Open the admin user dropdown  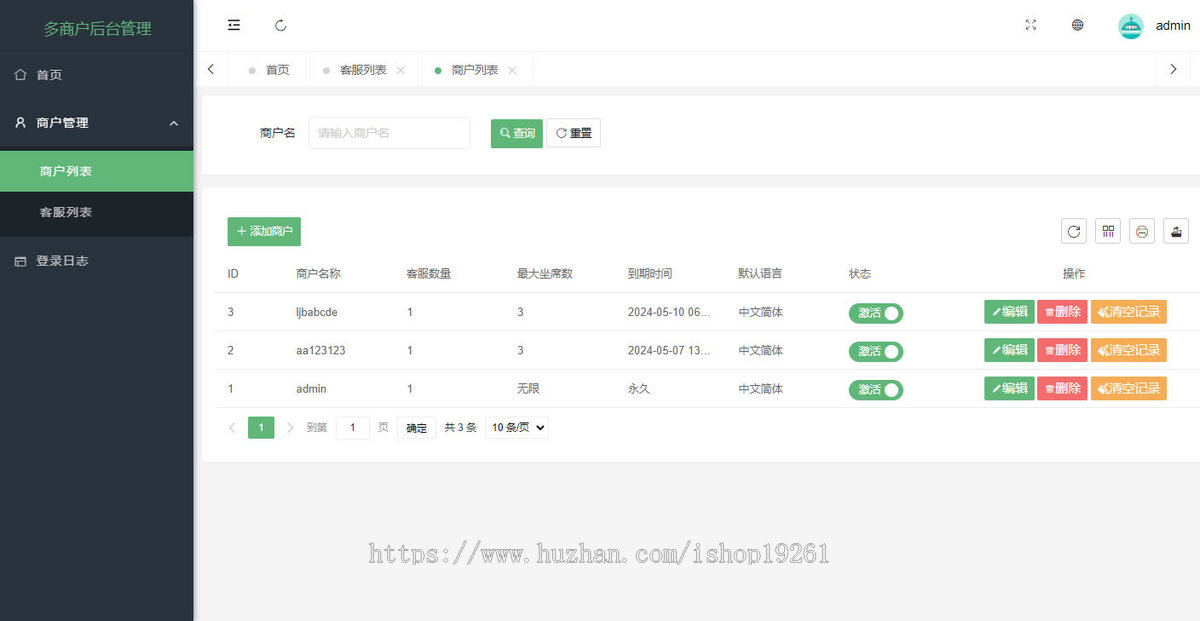coord(1172,26)
